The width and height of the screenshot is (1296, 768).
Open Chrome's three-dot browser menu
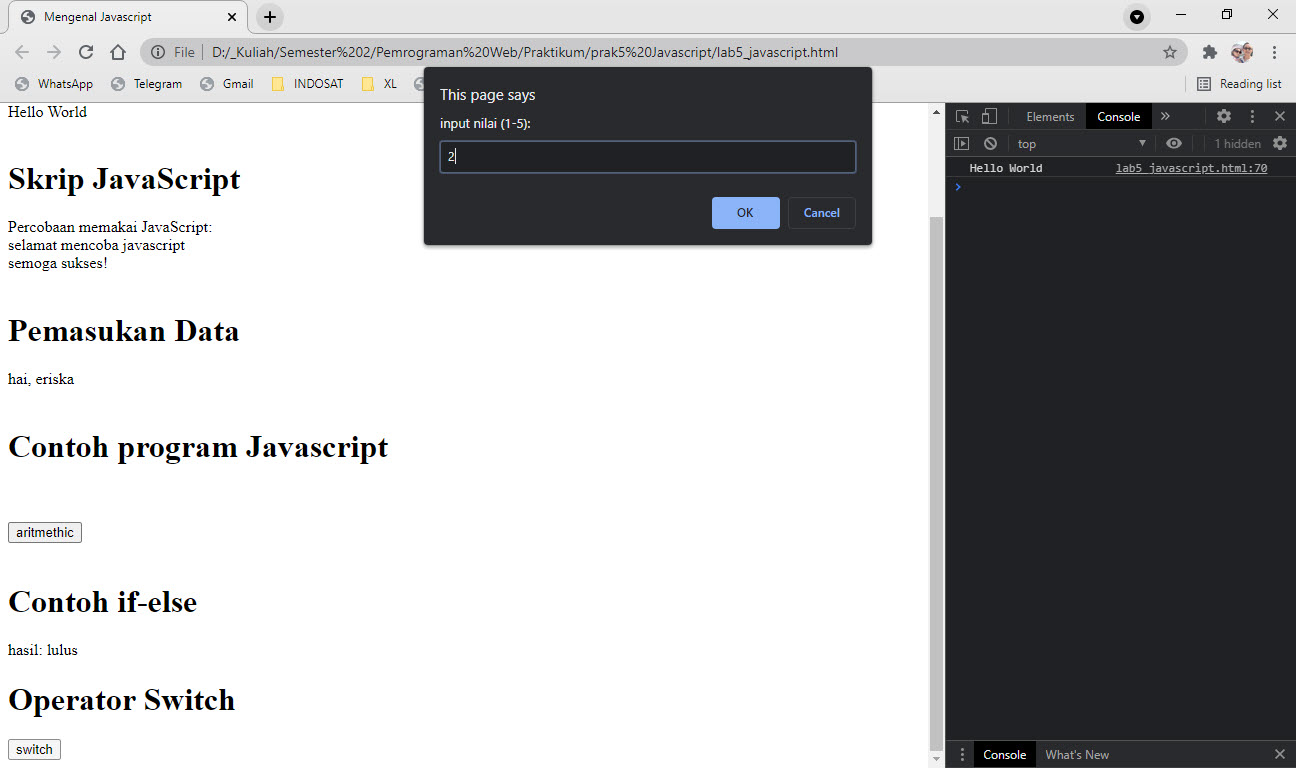click(x=1274, y=52)
